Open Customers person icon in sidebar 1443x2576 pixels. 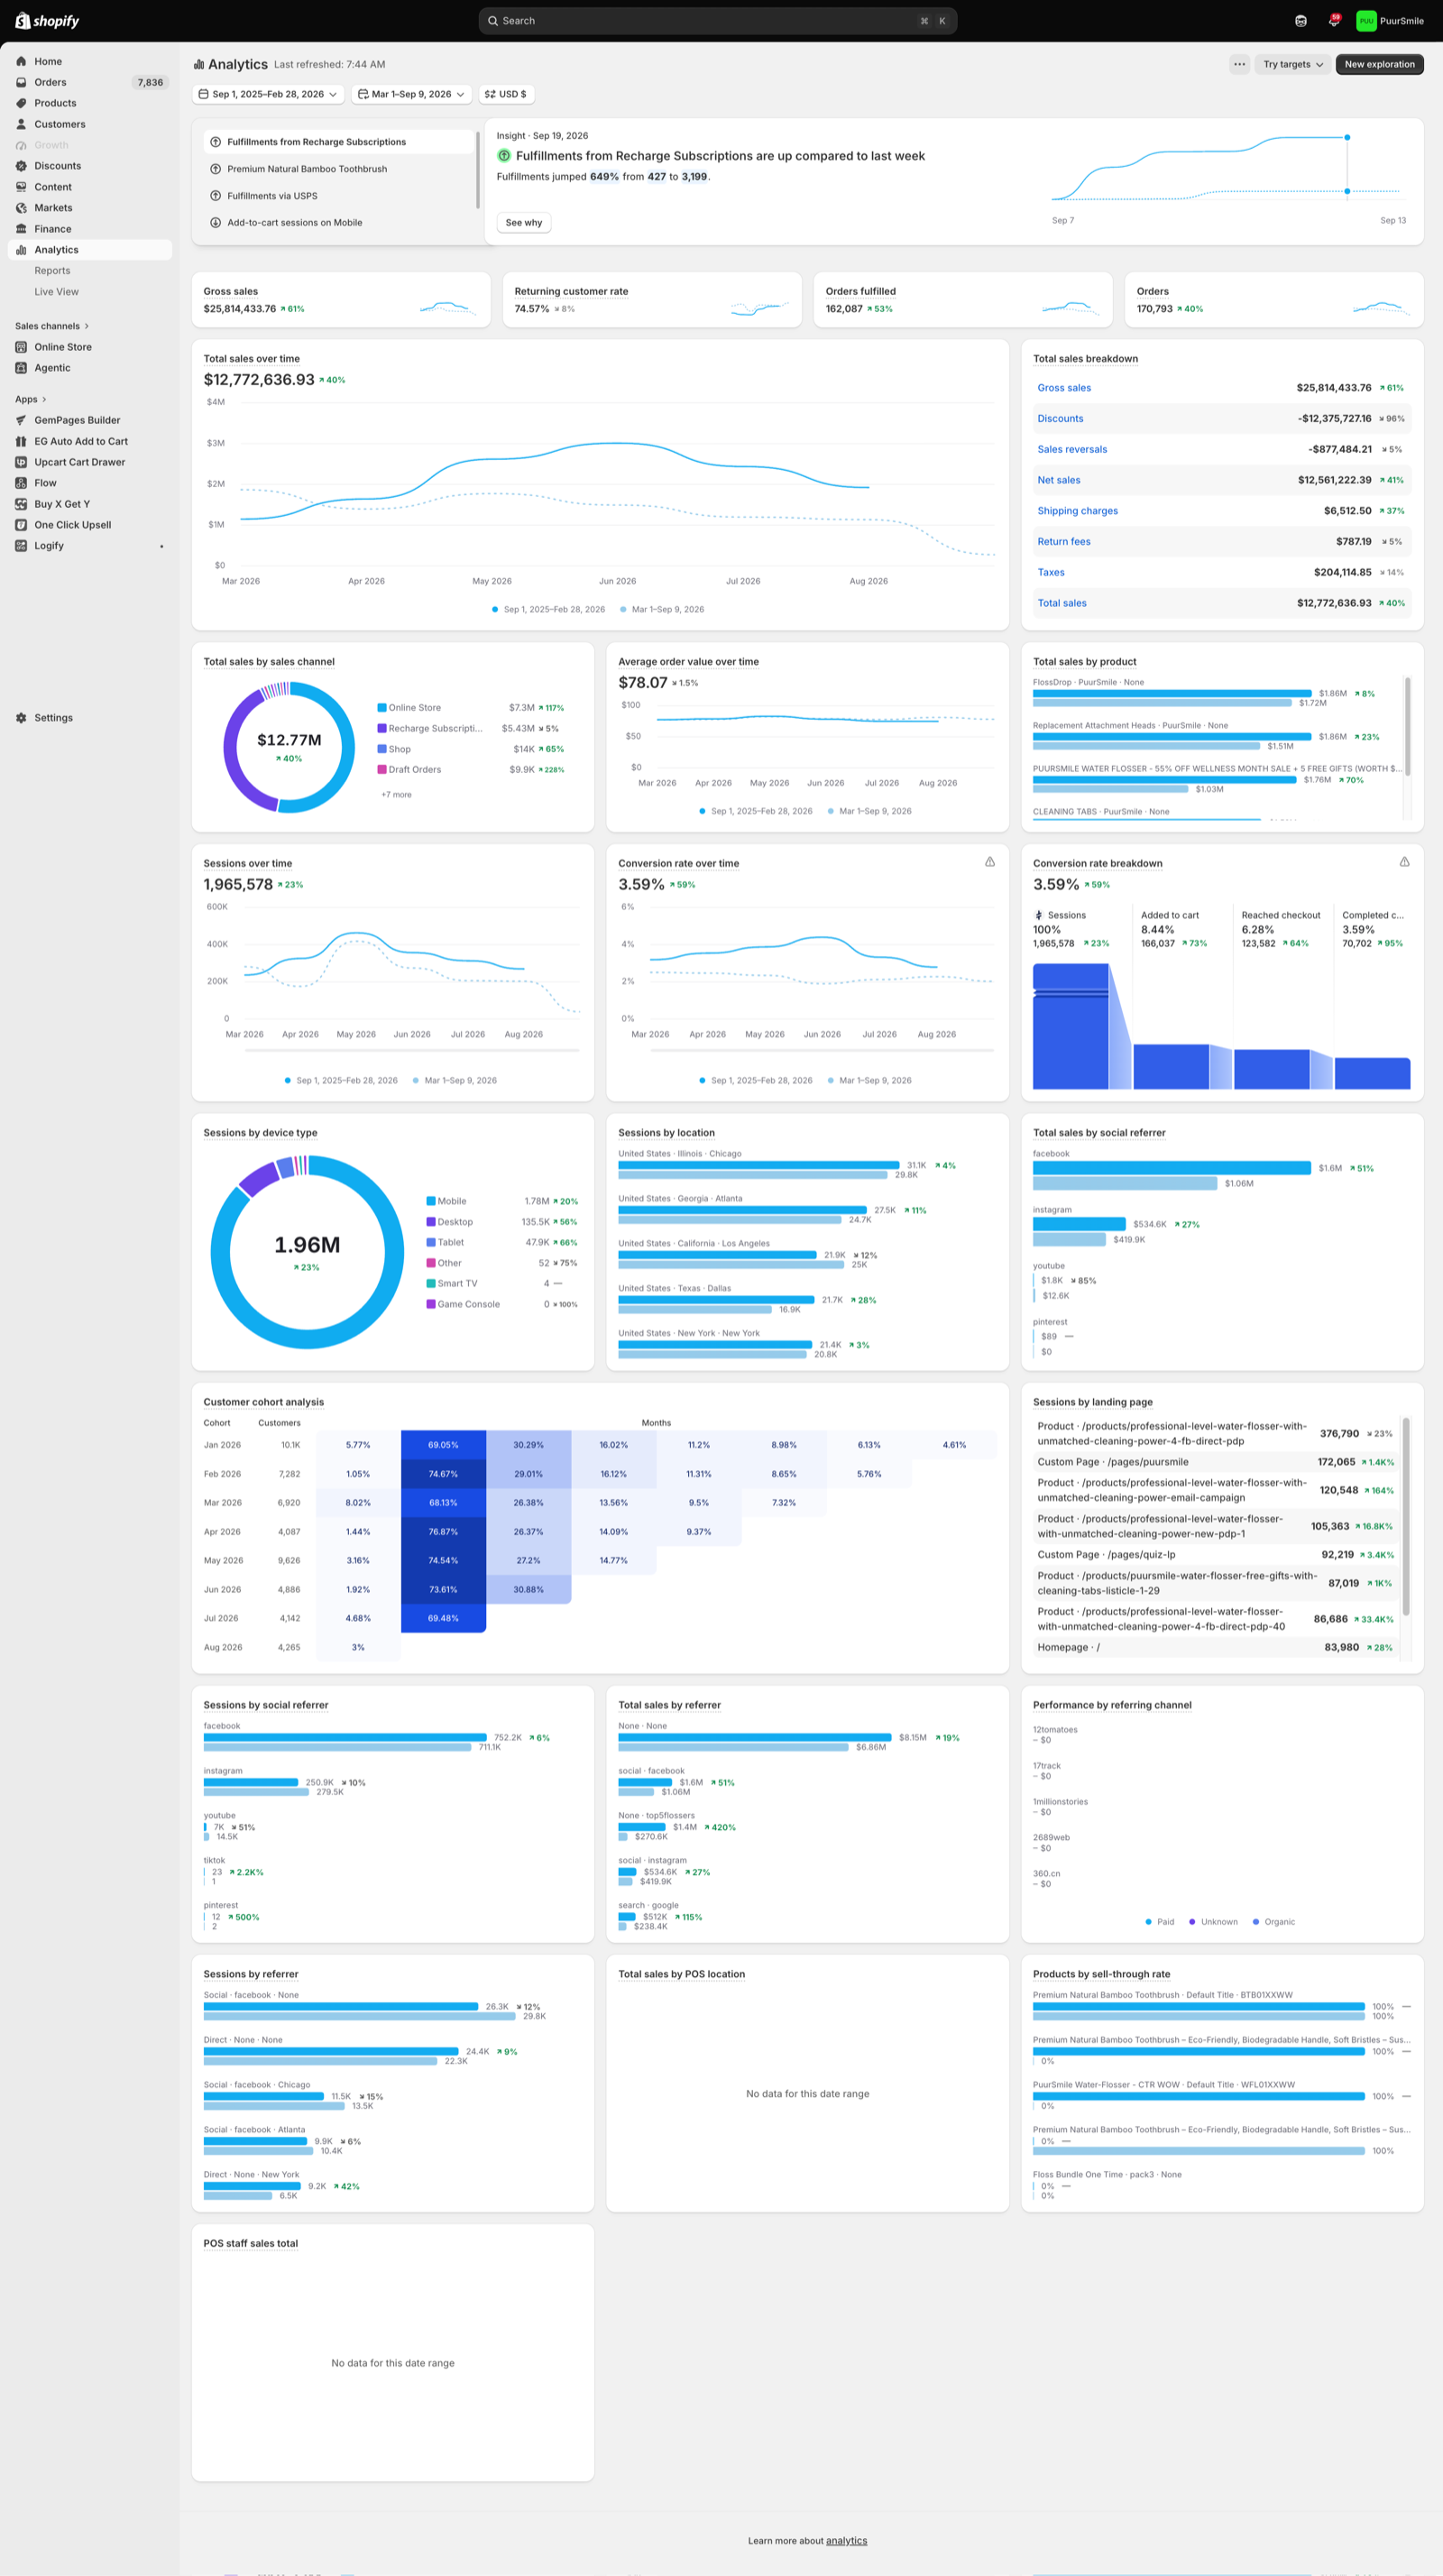[x=21, y=124]
